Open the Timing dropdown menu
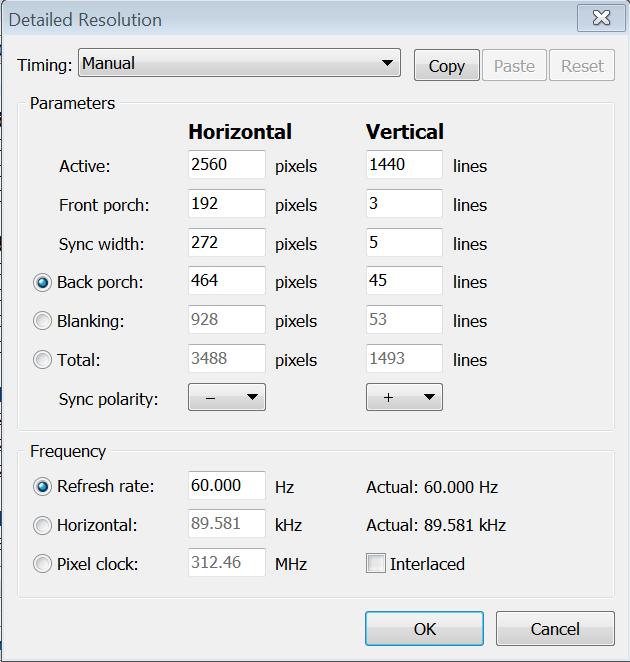The height and width of the screenshot is (662, 630). pyautogui.click(x=239, y=64)
